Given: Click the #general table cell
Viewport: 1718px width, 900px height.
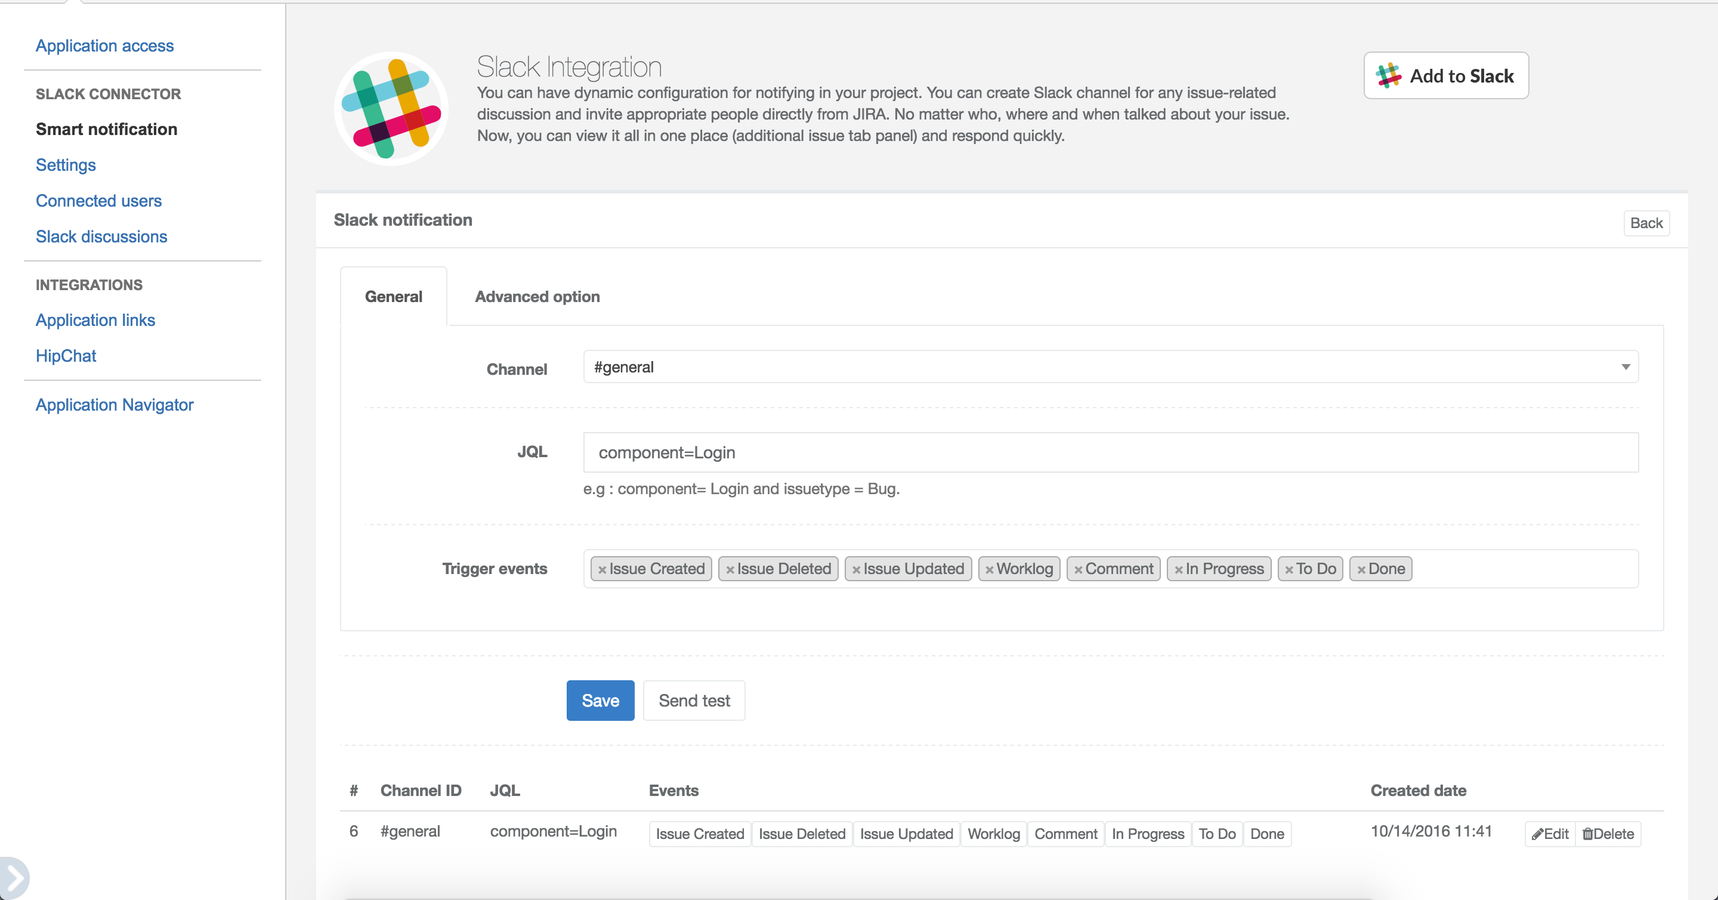Looking at the screenshot, I should pyautogui.click(x=410, y=832).
